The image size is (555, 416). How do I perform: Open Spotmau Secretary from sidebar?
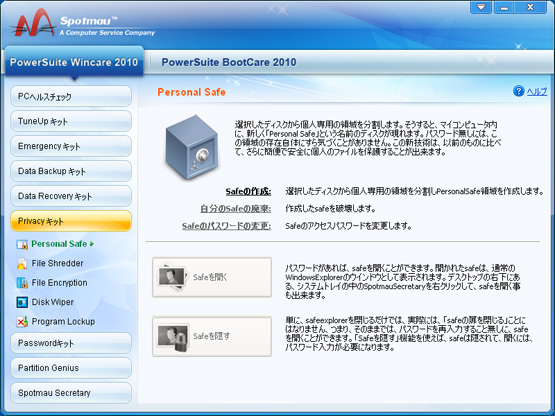[x=71, y=393]
